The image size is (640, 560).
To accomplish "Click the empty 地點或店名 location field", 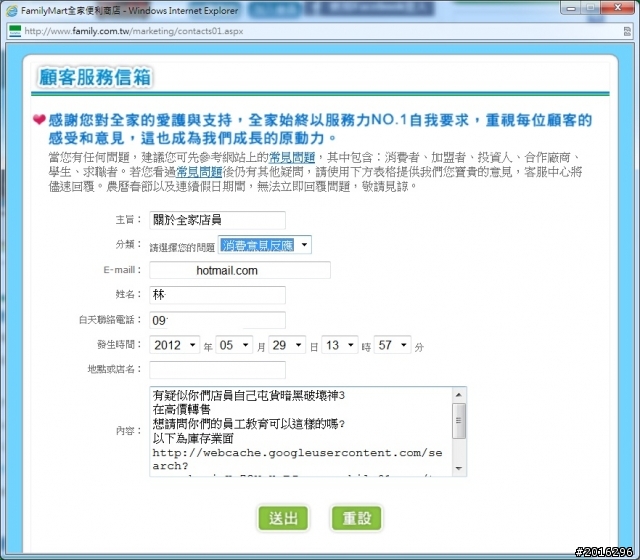I will tap(217, 370).
